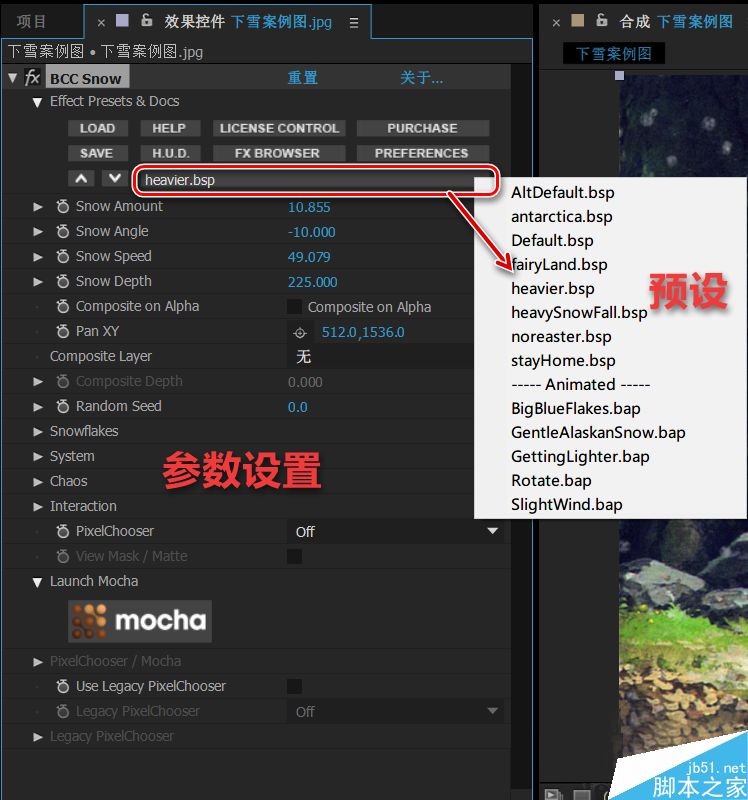Image resolution: width=748 pixels, height=800 pixels.
Task: Expand the System group
Action: [x=38, y=457]
